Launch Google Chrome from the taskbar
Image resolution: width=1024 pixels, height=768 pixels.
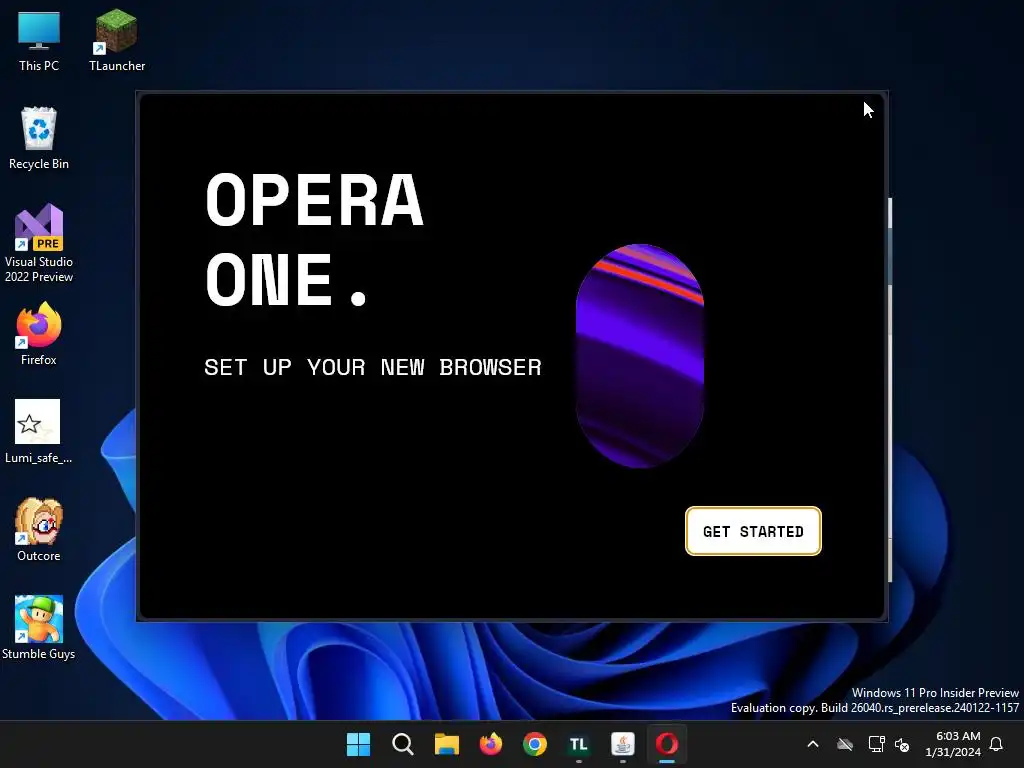point(535,744)
